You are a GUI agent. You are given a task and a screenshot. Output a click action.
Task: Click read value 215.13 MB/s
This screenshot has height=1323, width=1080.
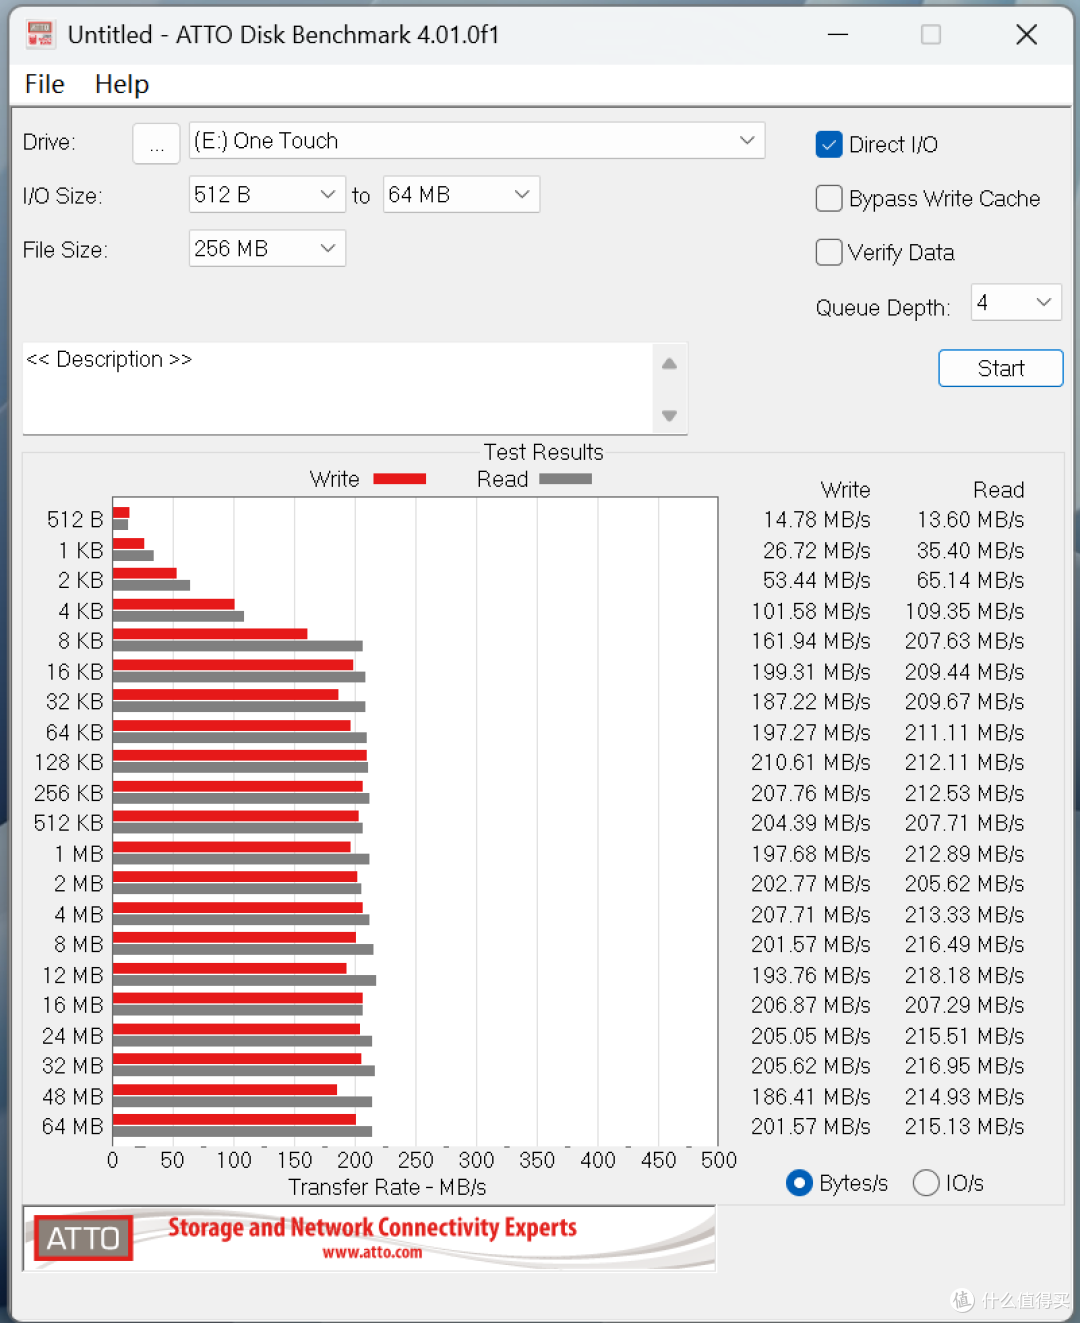(x=965, y=1127)
